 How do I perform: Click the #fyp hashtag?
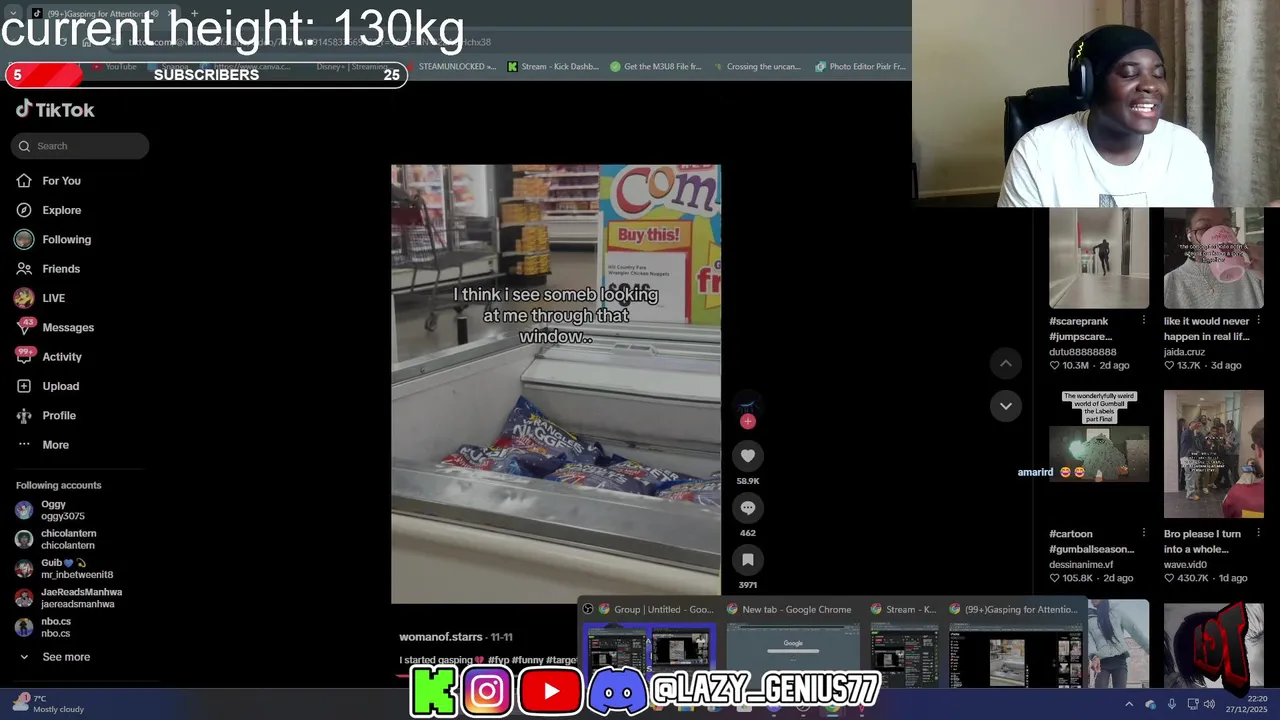pos(498,660)
